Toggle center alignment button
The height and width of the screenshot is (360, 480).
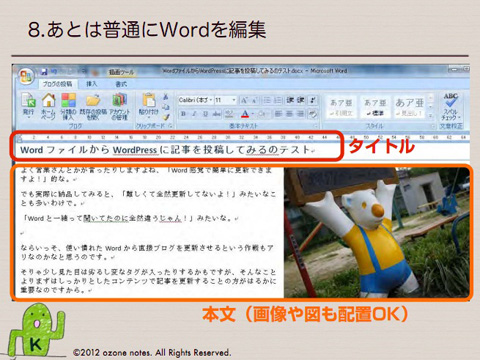point(289,114)
